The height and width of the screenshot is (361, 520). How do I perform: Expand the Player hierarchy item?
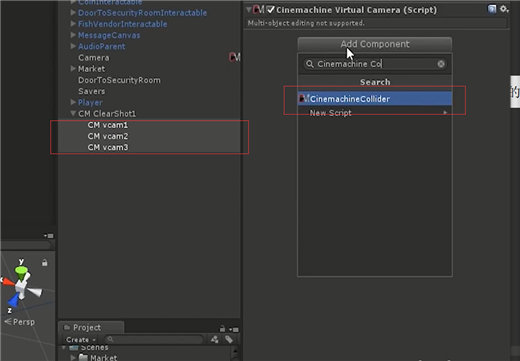pos(73,102)
